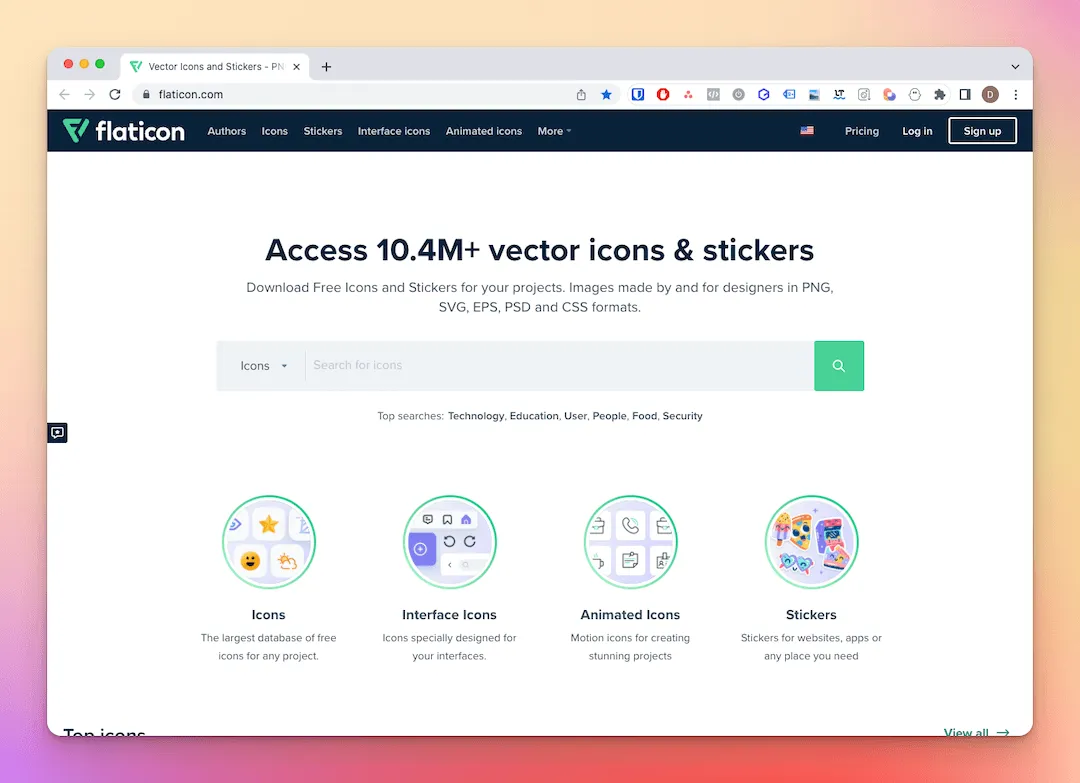Open the screenshot camera extension
Screen dimensions: 1080x783
tap(864, 94)
